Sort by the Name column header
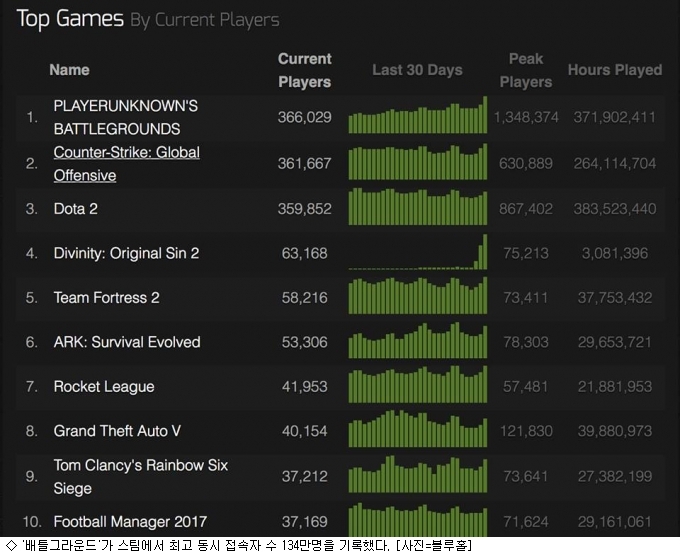Viewport: 680px width, 557px height. point(69,70)
